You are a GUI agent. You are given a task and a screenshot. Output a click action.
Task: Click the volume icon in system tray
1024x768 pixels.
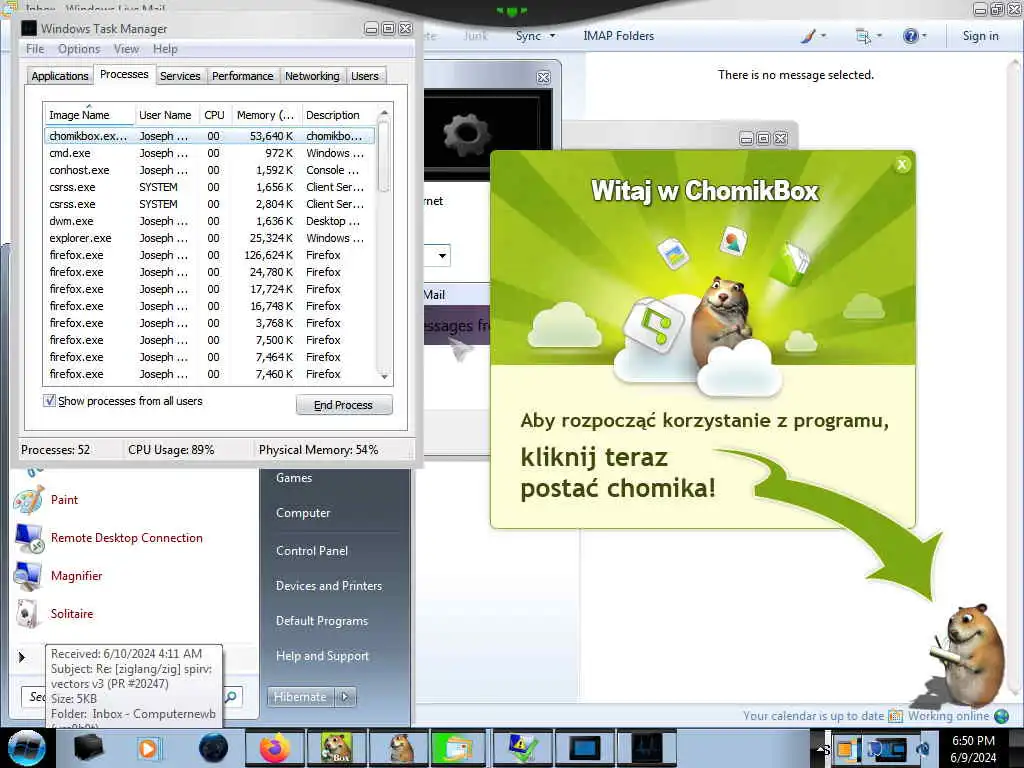923,748
